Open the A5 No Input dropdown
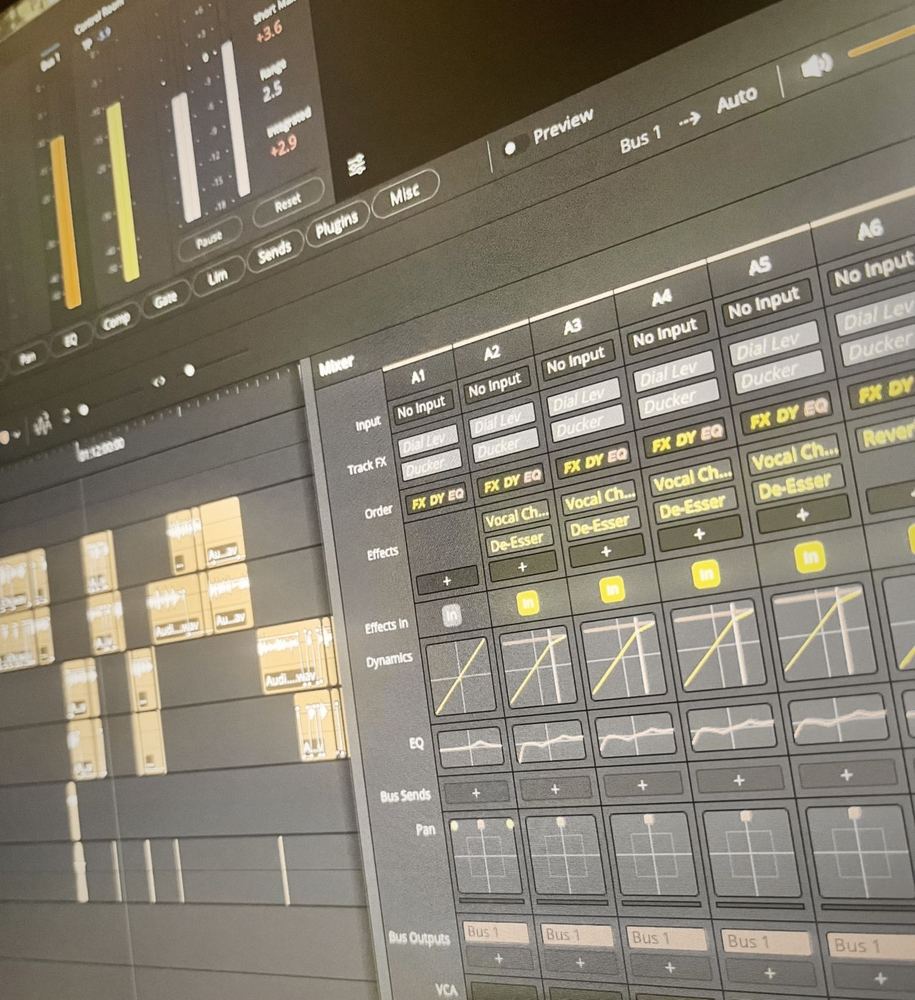This screenshot has height=1000, width=915. (763, 303)
